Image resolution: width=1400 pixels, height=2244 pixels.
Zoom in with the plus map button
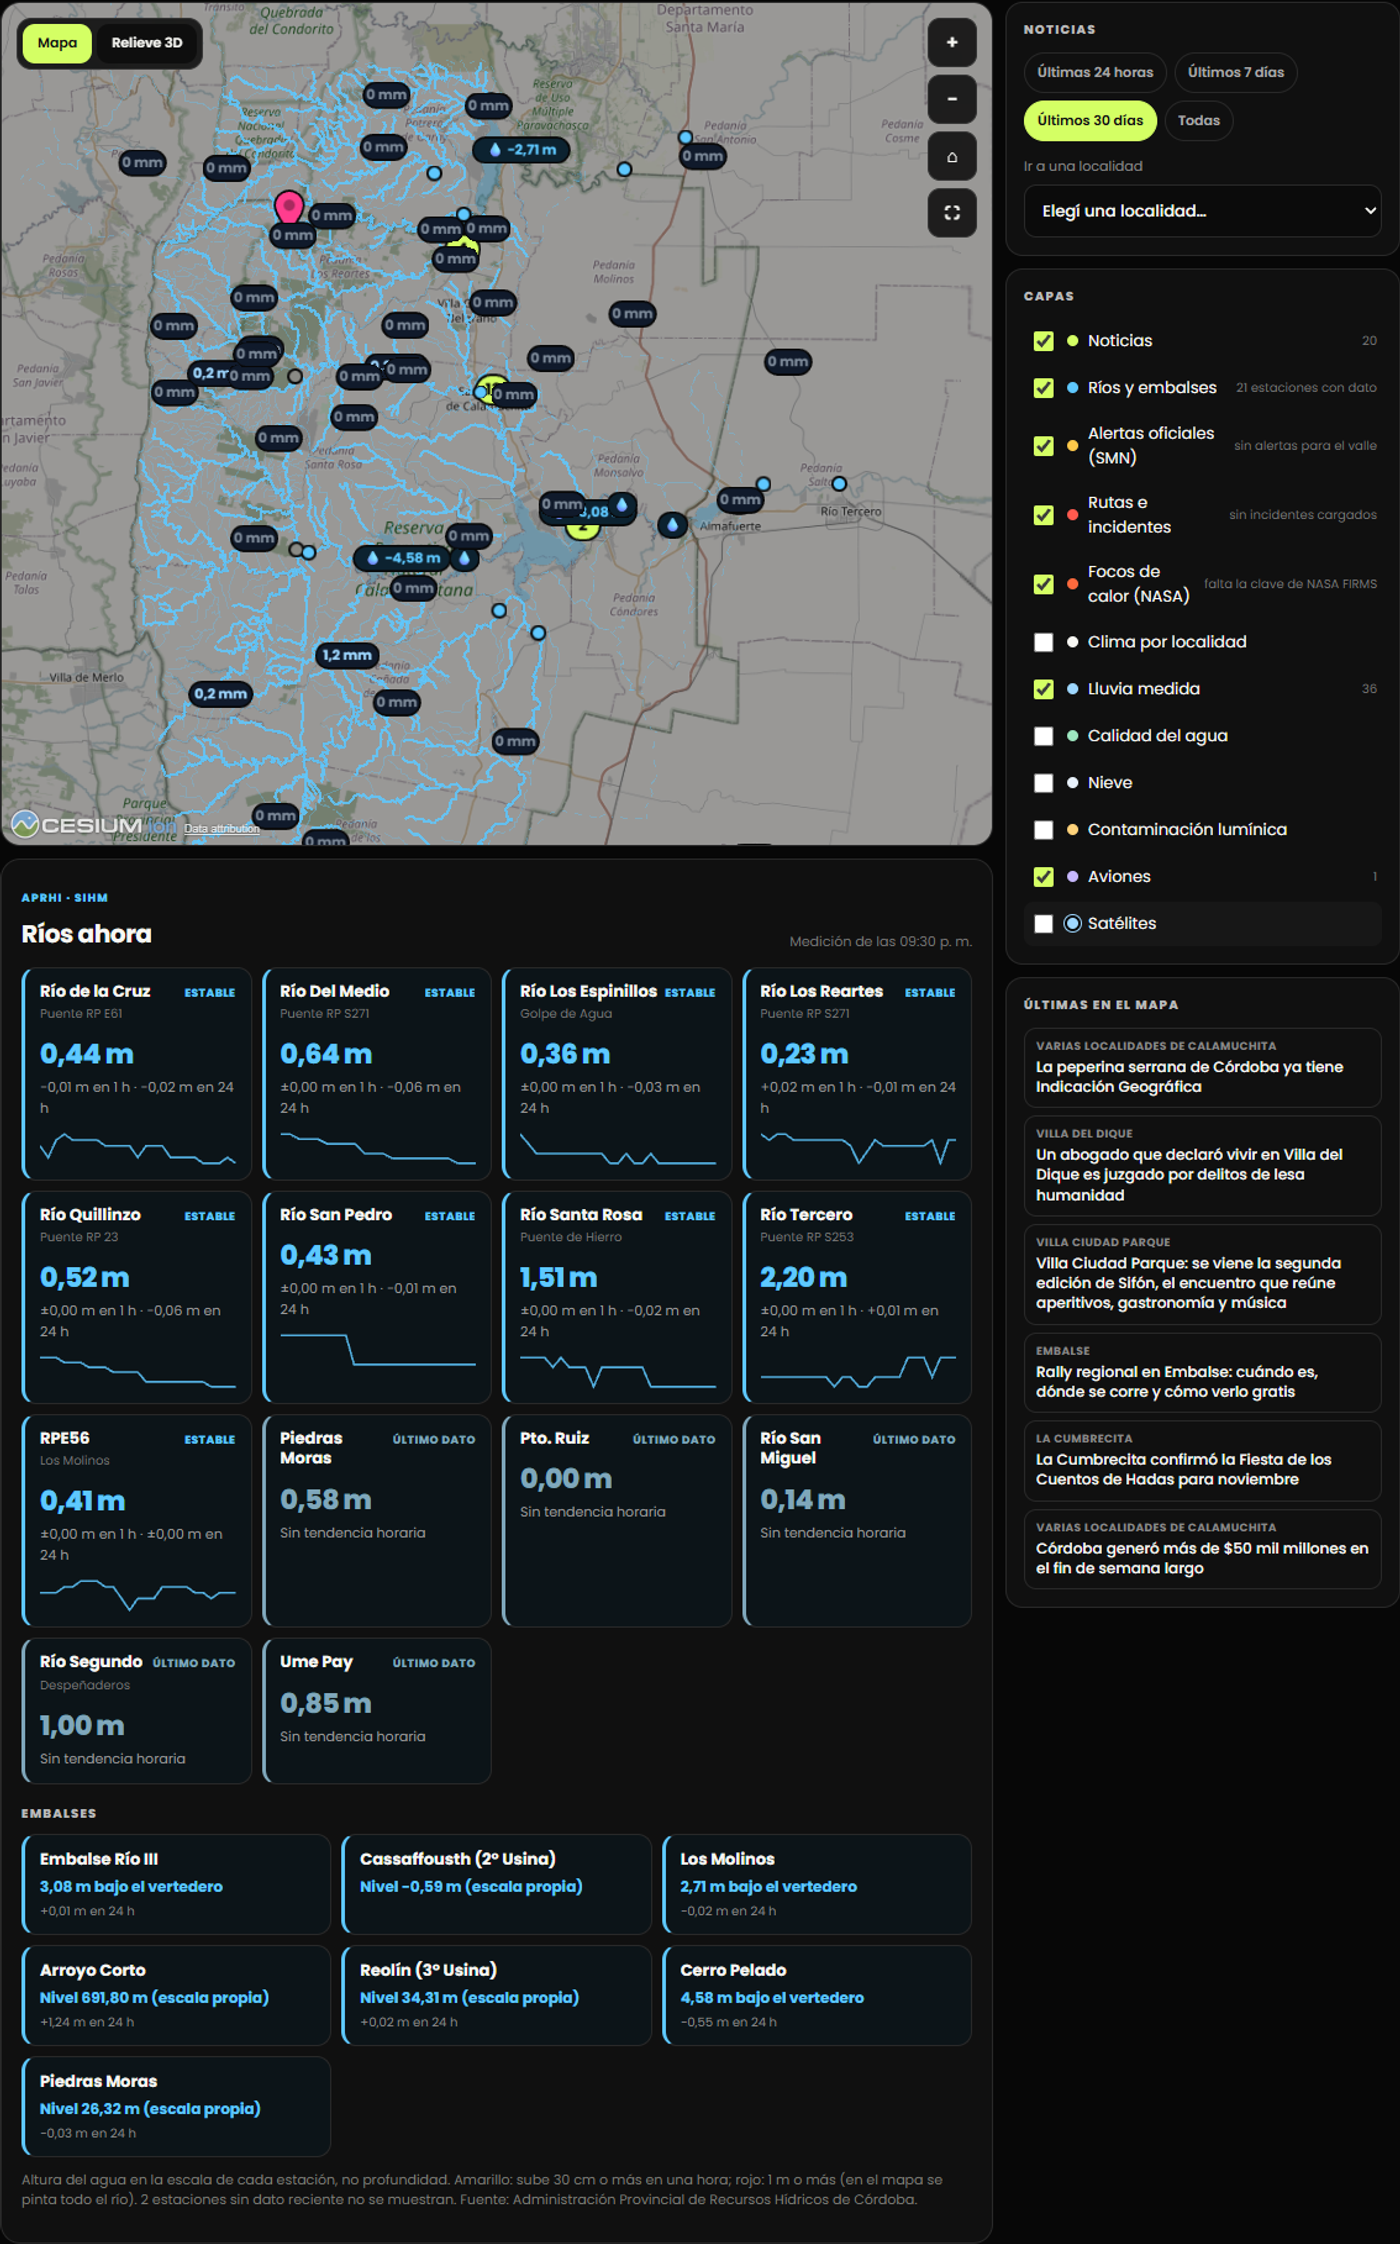point(951,43)
